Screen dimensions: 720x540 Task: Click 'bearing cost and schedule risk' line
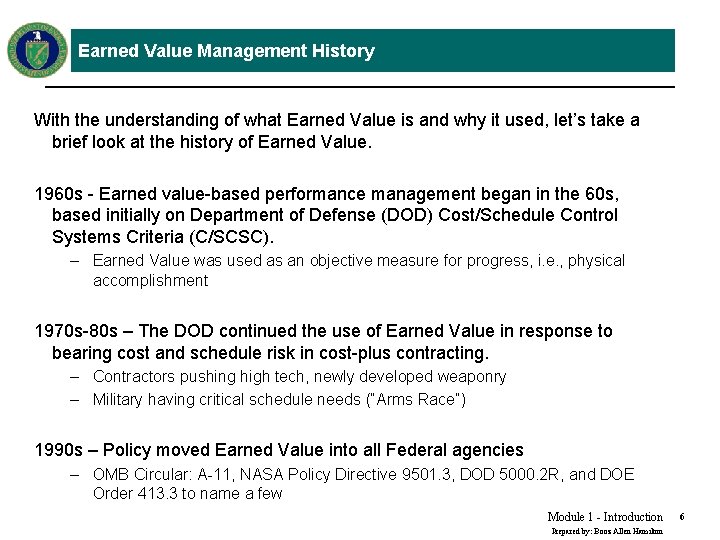click(x=270, y=353)
